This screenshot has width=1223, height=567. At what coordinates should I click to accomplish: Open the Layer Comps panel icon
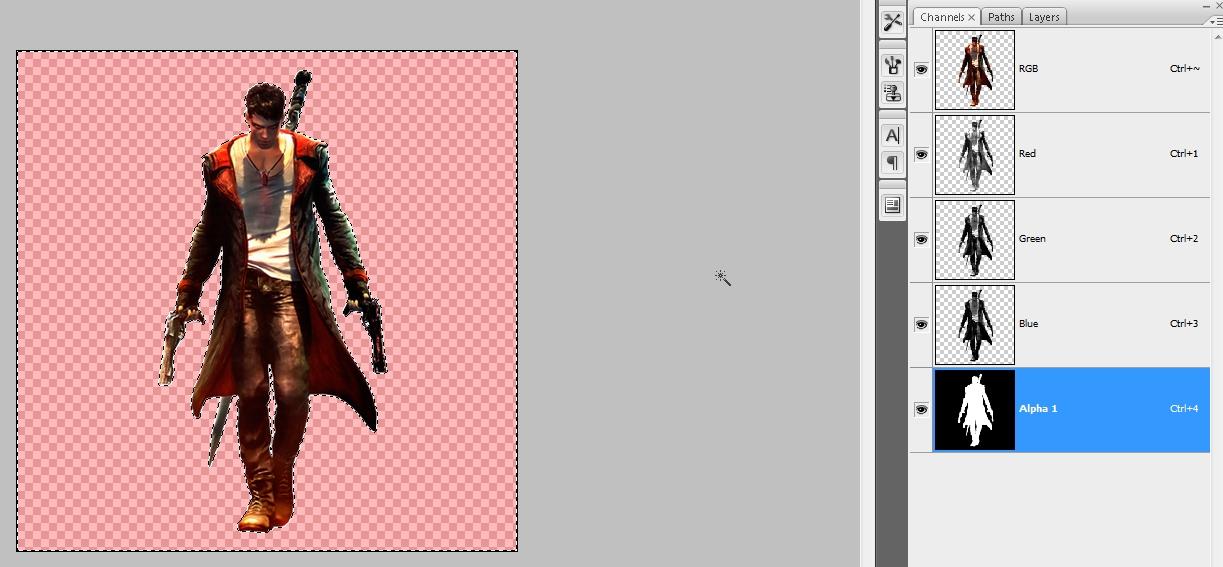tap(892, 204)
